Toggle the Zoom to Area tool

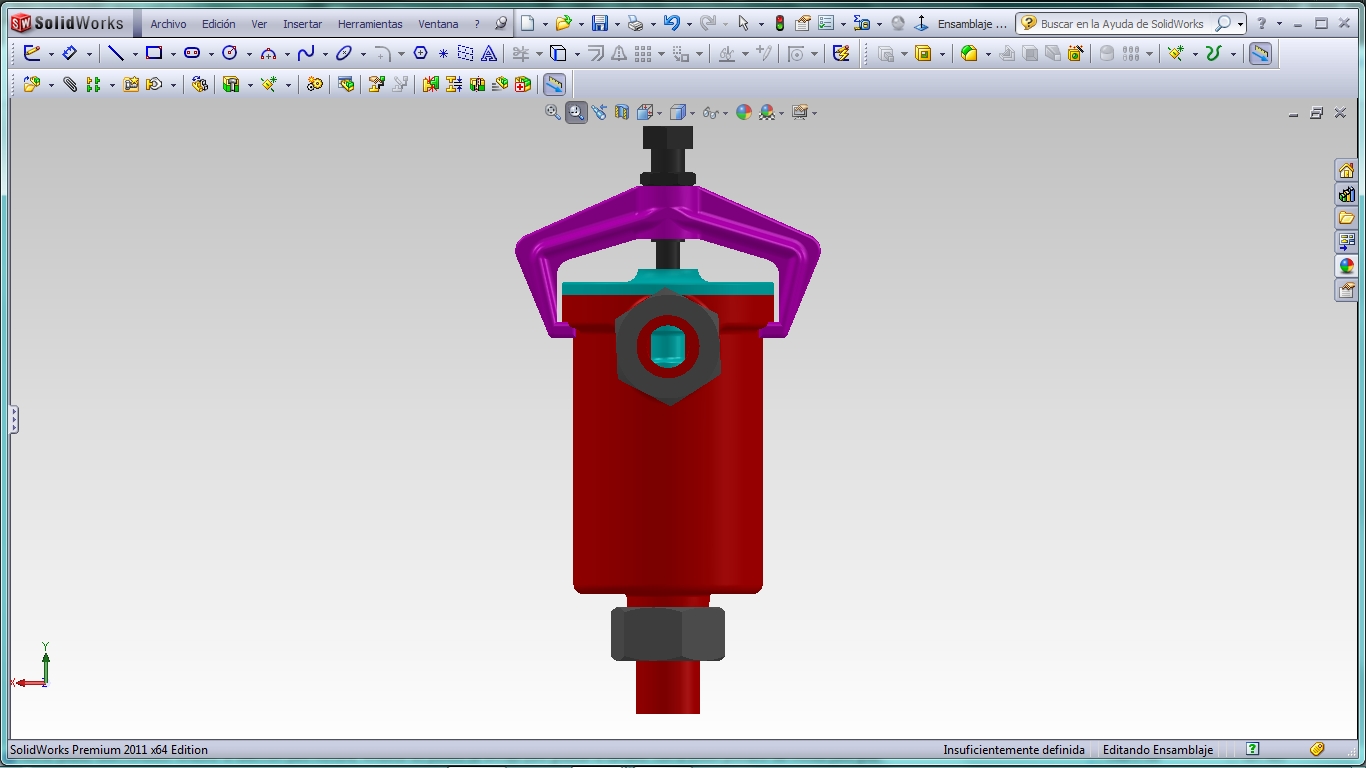tap(576, 112)
